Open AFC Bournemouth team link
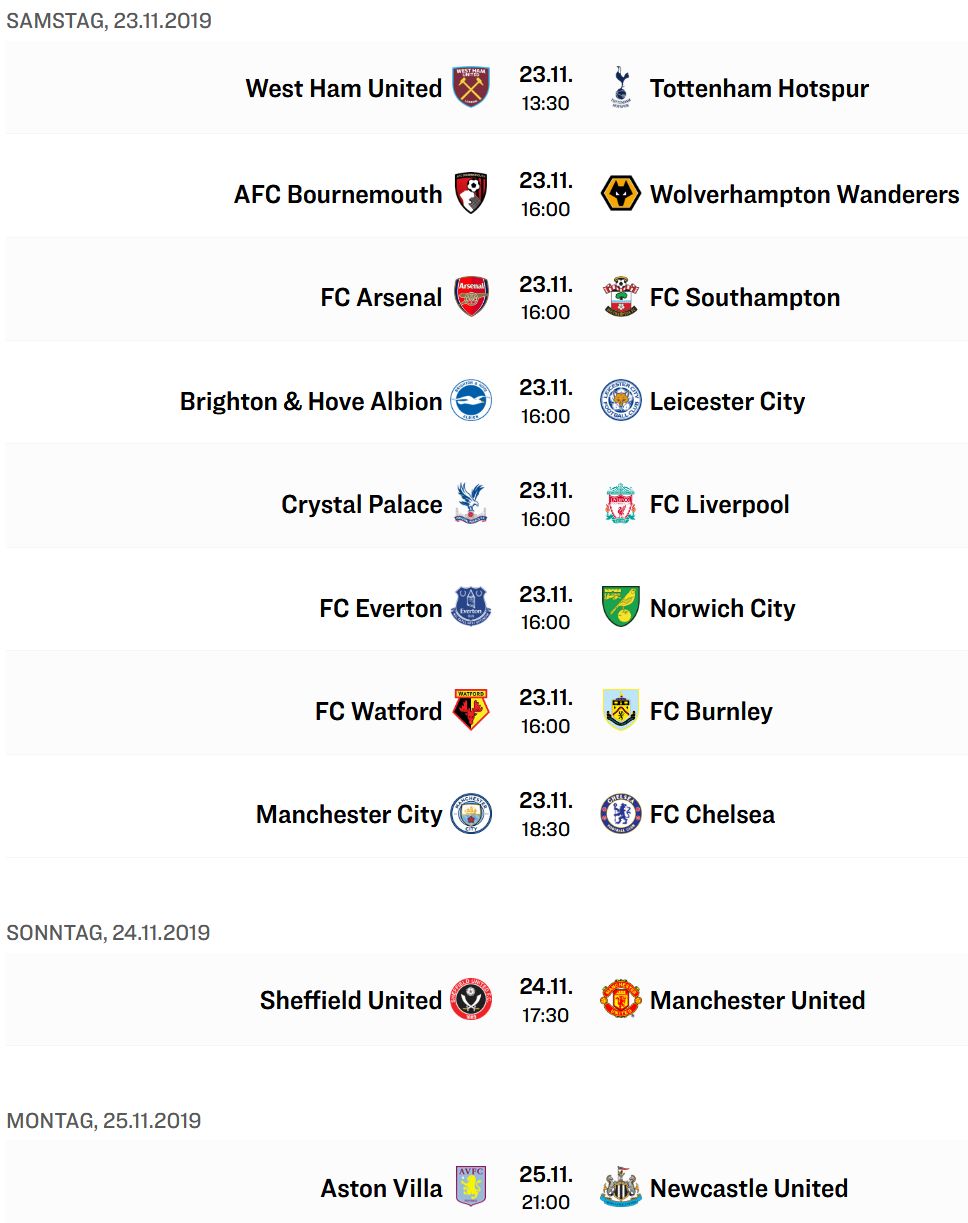Image resolution: width=968 pixels, height=1223 pixels. tap(338, 194)
